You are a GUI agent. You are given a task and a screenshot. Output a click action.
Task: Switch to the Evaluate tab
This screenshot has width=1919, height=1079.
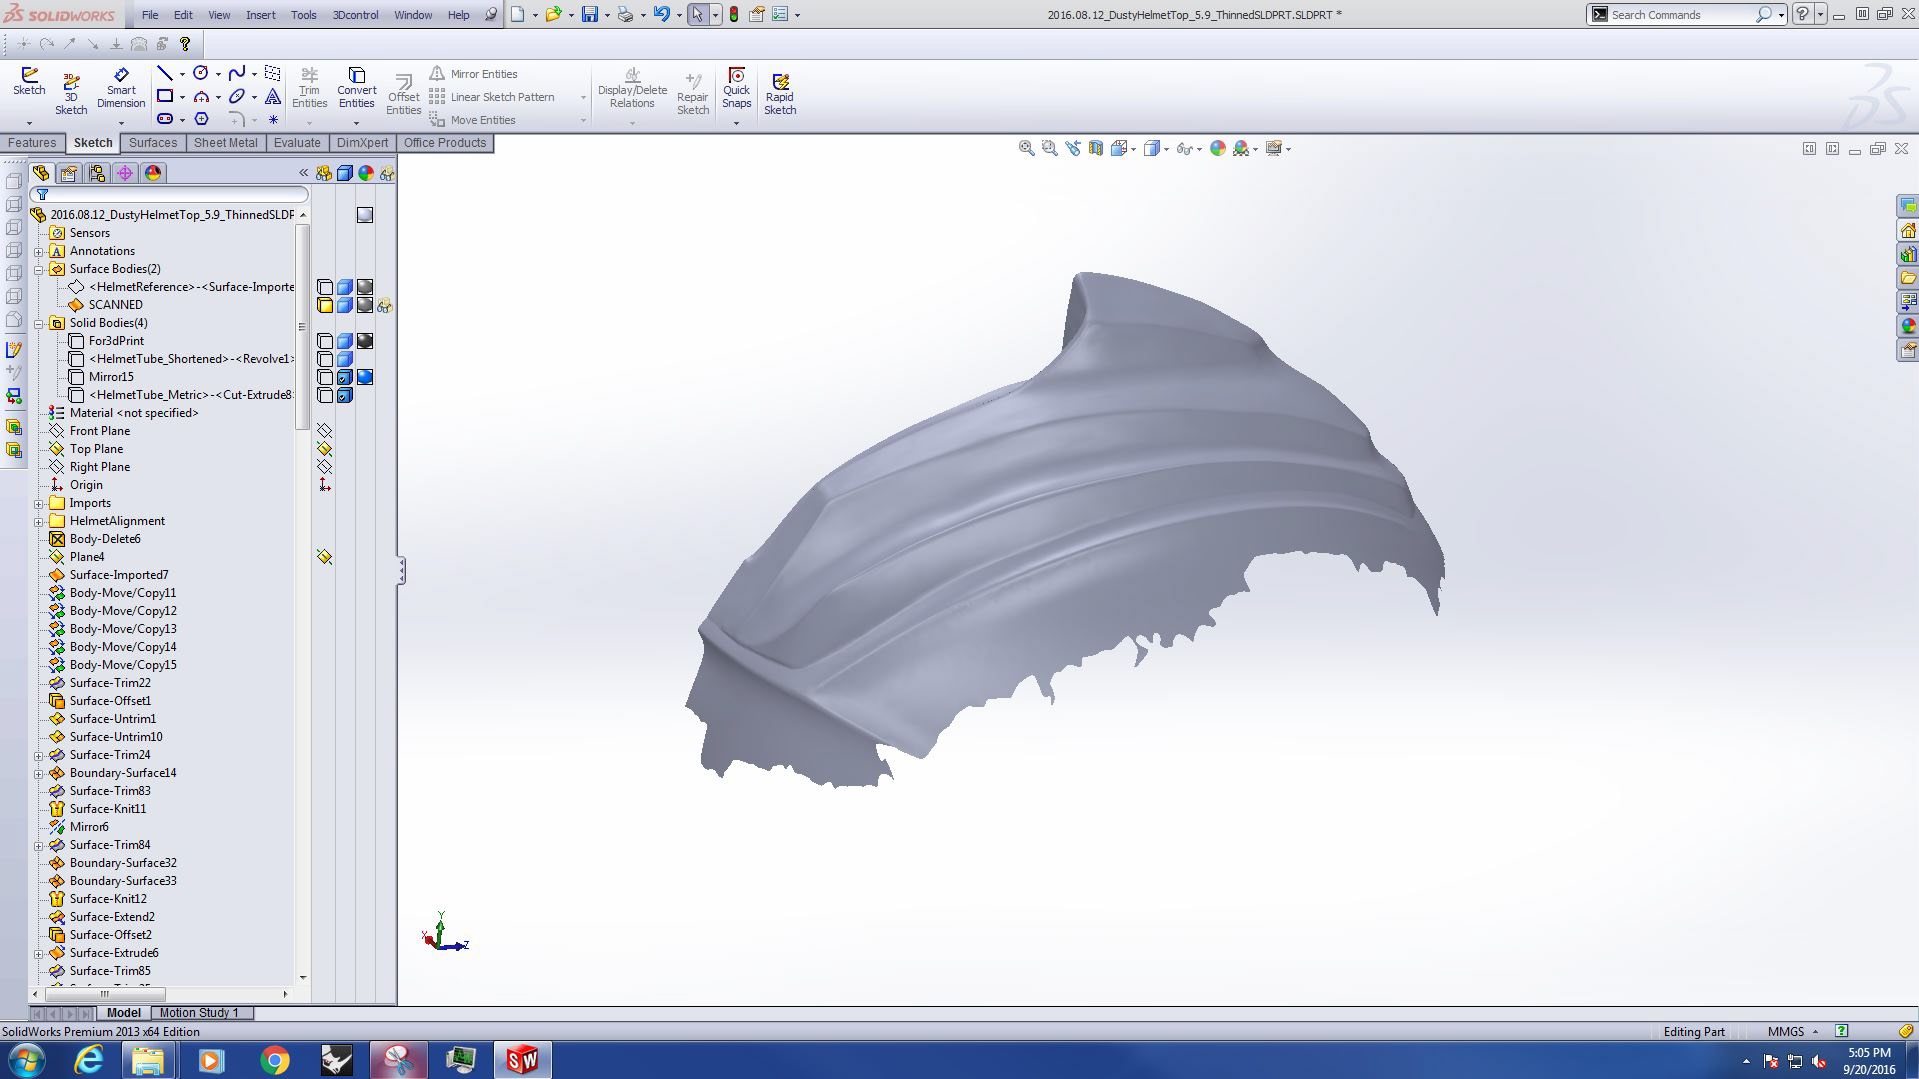(297, 143)
